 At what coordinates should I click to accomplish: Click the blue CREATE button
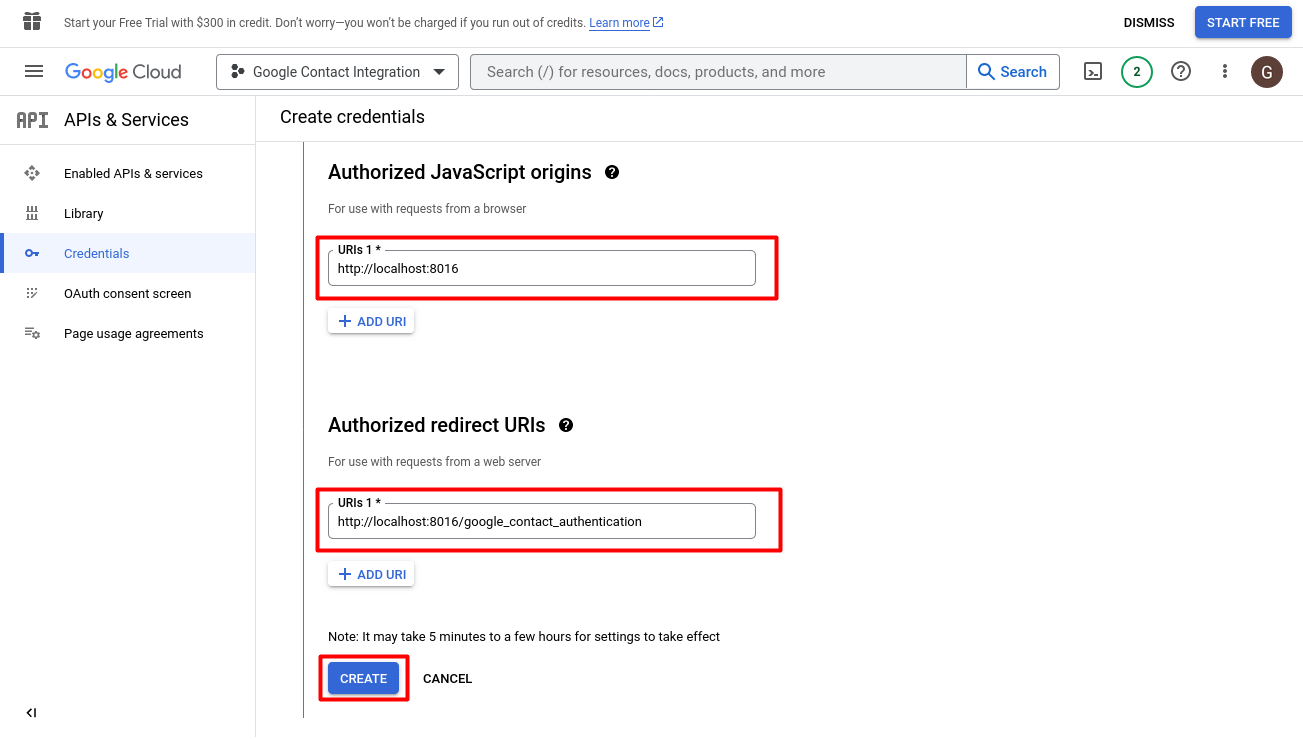(x=363, y=678)
